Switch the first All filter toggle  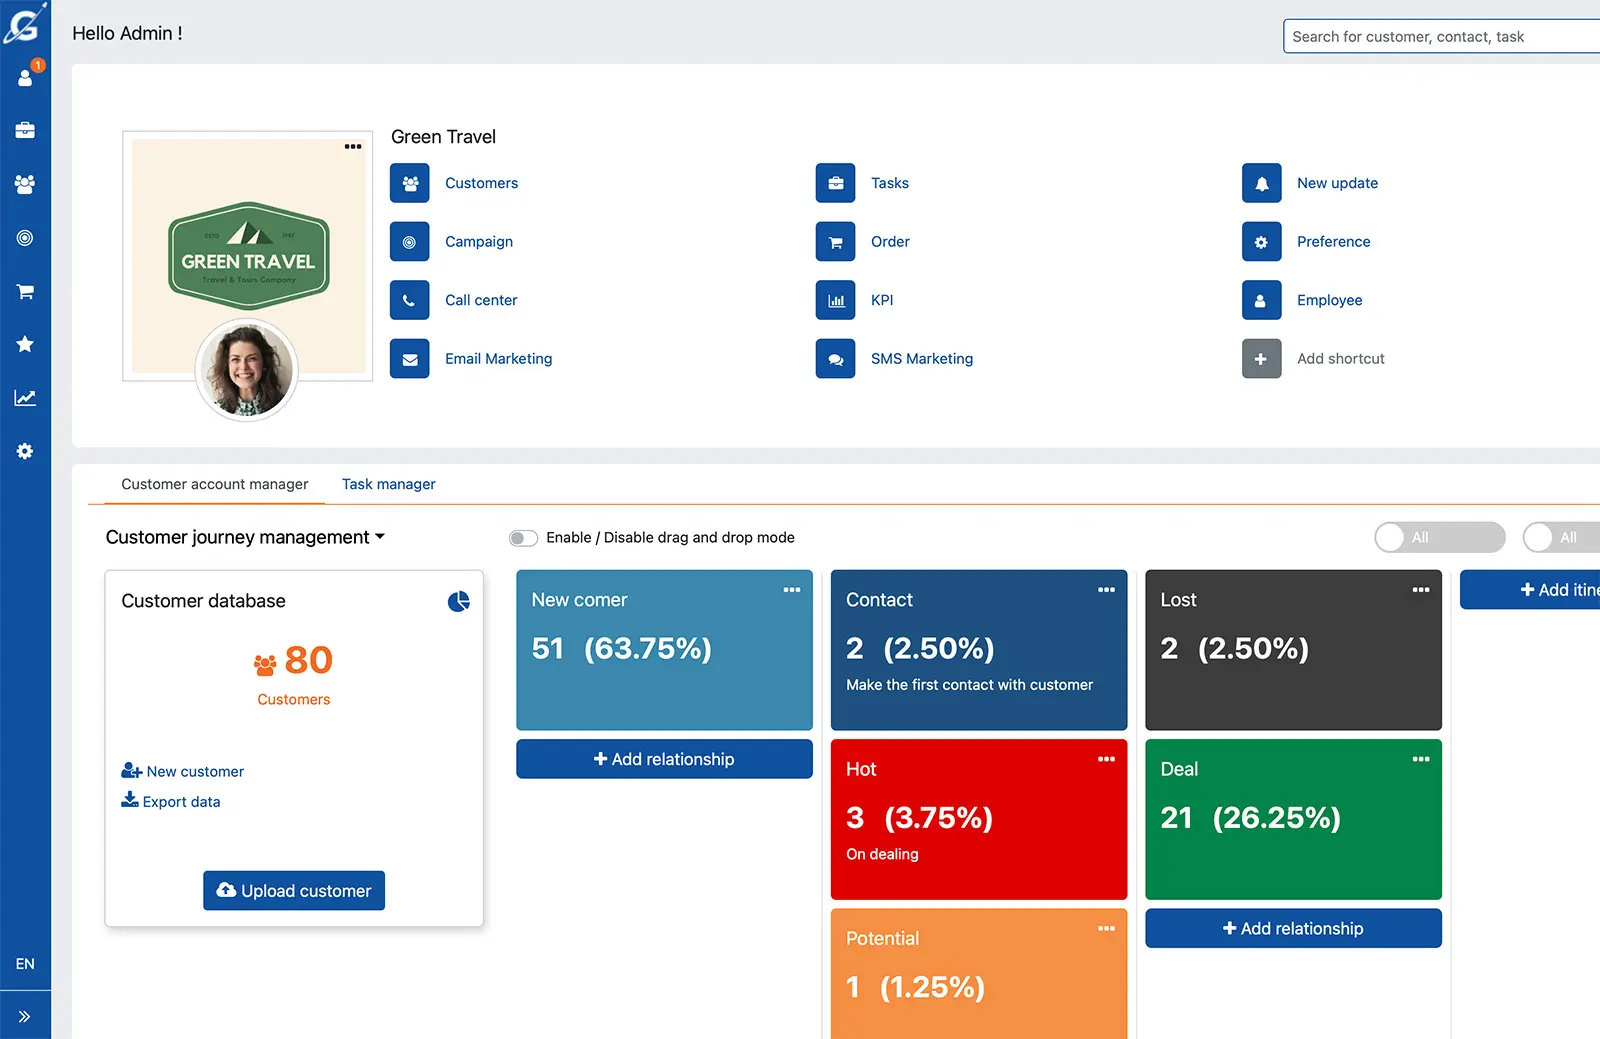pos(1438,537)
